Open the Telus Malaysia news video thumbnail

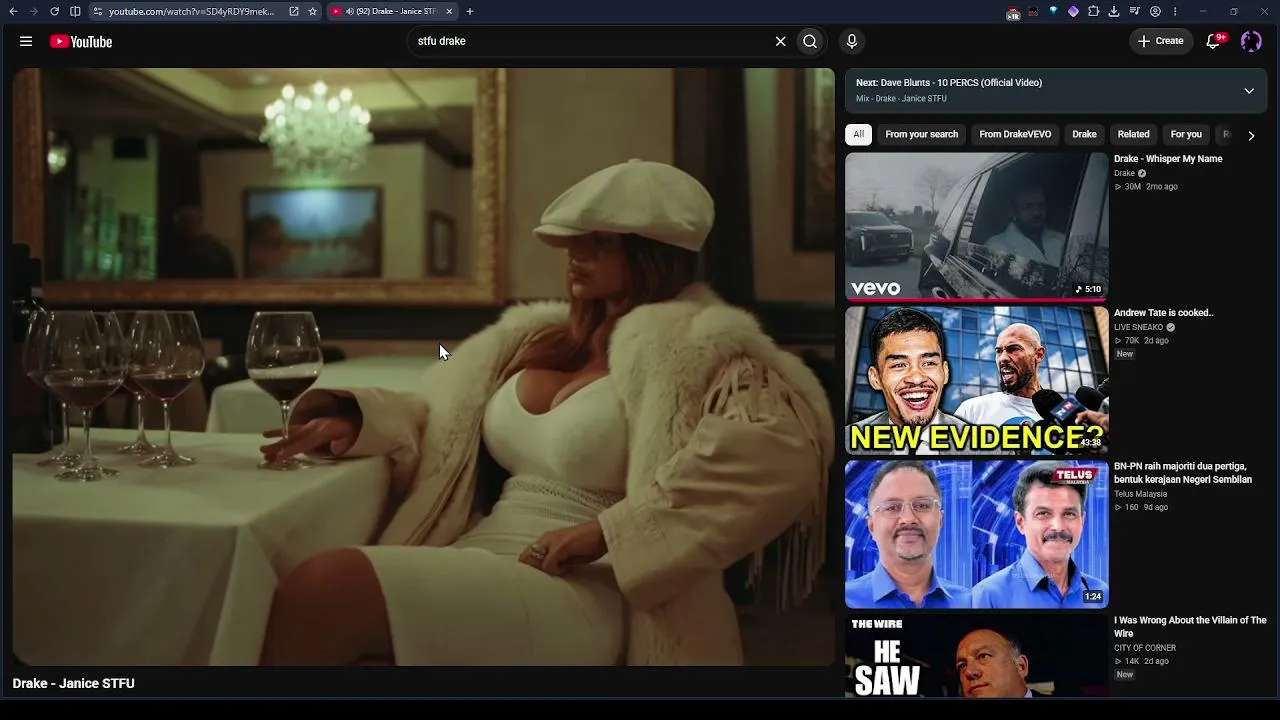click(x=977, y=534)
